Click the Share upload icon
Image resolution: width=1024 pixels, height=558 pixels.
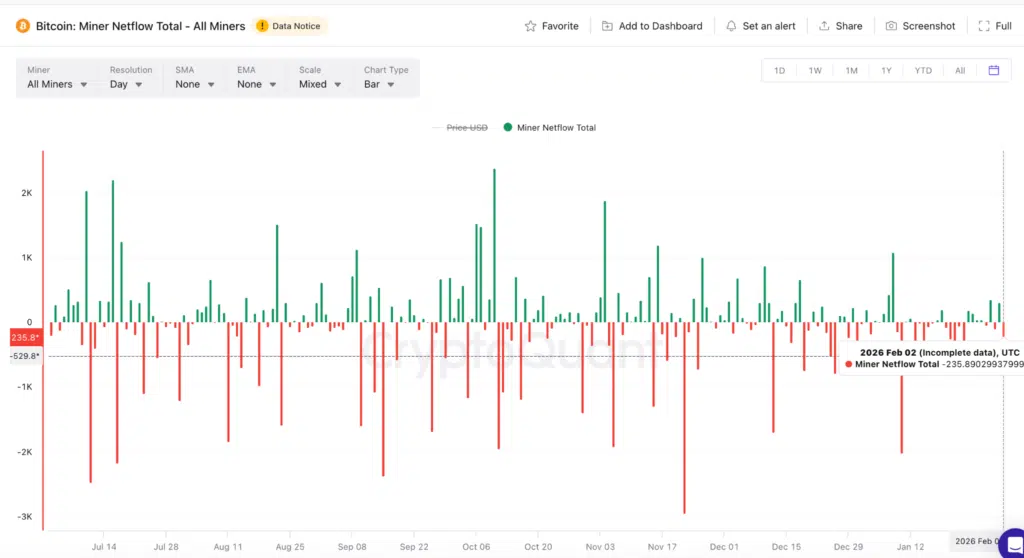(824, 26)
